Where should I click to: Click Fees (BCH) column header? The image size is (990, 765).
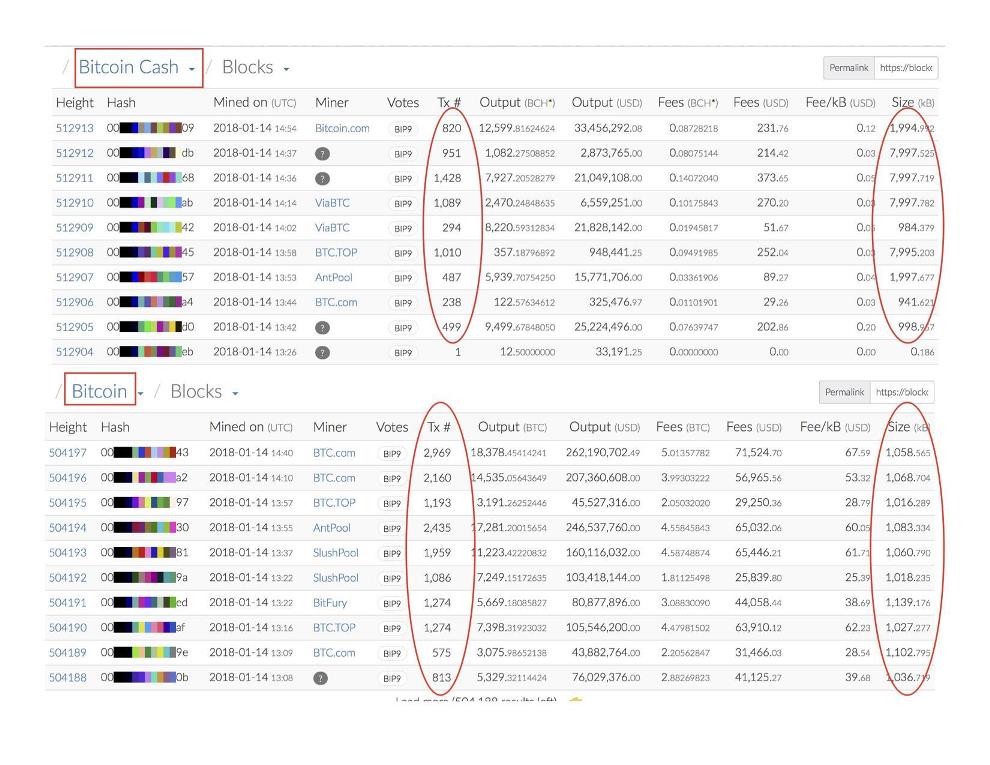[x=688, y=102]
